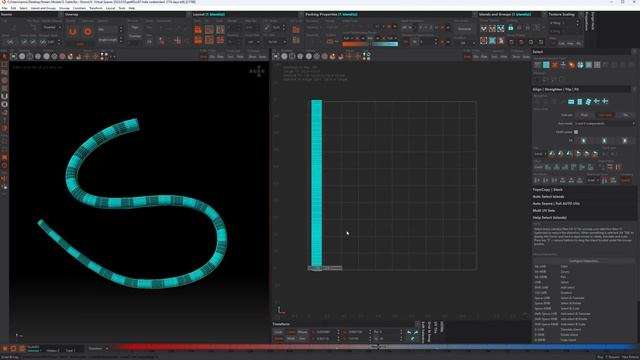Click the red icon in Islands and Groups bottom row
The image size is (640, 360).
click(484, 41)
